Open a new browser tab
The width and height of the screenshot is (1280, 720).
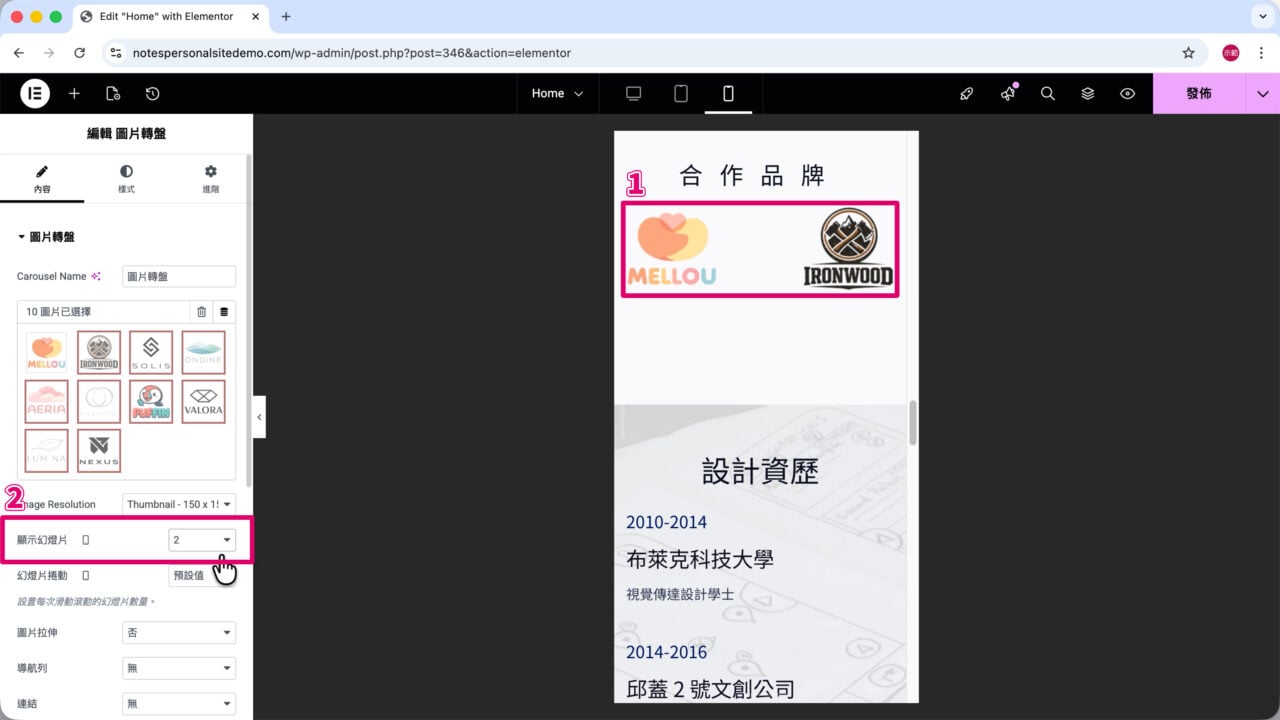click(x=286, y=16)
